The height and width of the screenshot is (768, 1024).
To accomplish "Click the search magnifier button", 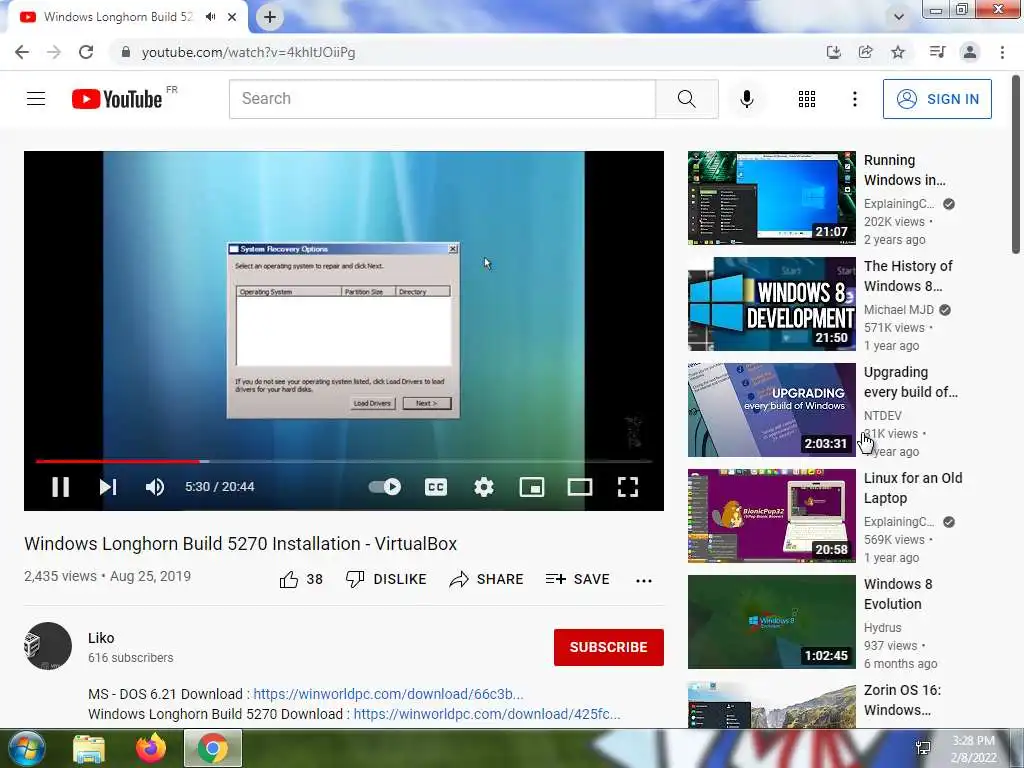I will click(x=686, y=99).
